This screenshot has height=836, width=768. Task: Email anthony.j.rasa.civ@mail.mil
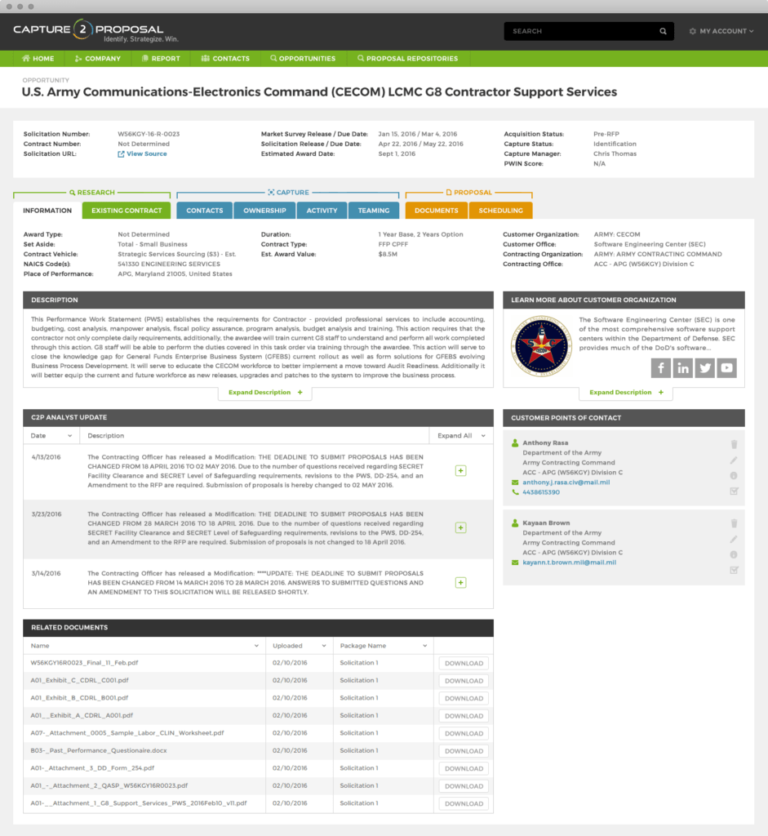[566, 482]
